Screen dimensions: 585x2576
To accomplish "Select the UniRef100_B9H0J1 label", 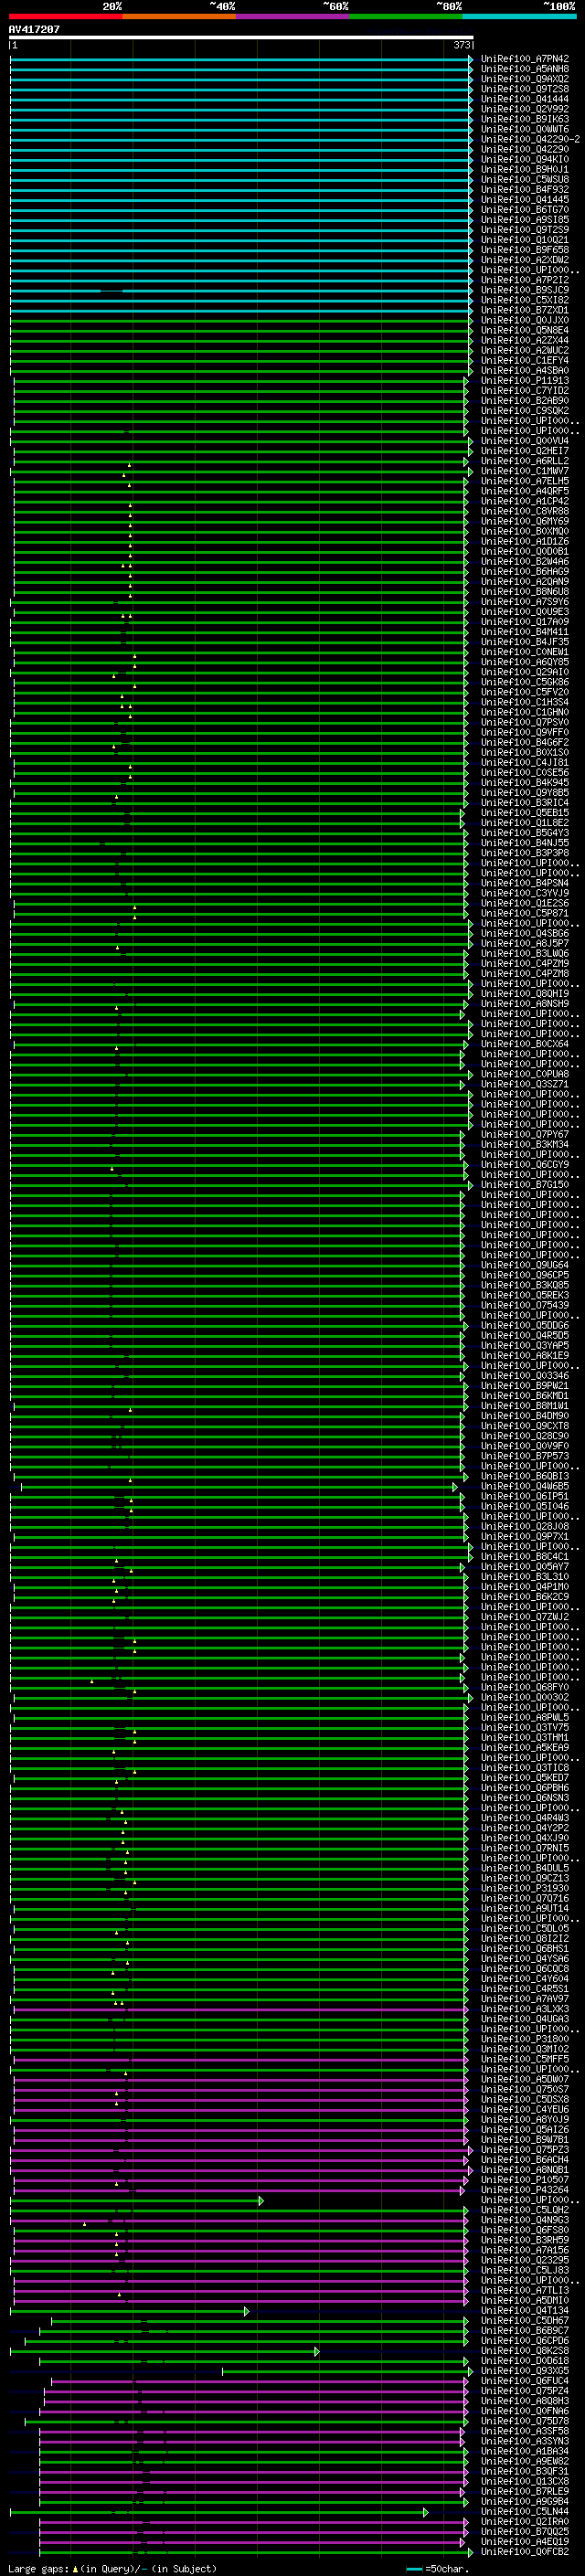I will pyautogui.click(x=524, y=170).
